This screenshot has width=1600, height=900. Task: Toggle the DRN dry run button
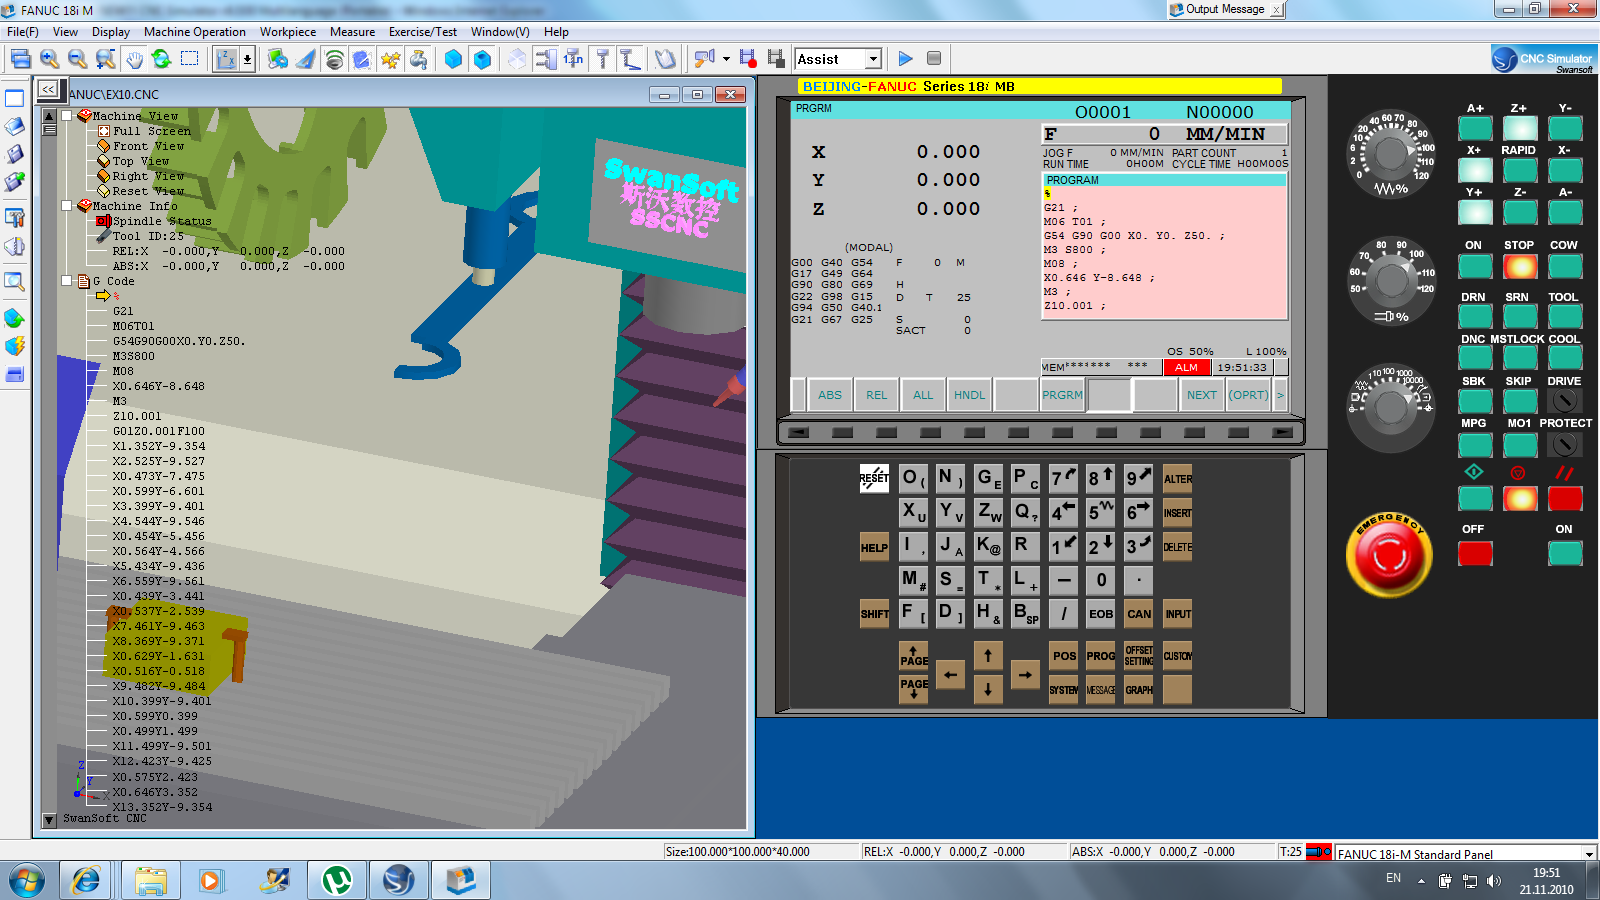click(x=1475, y=316)
